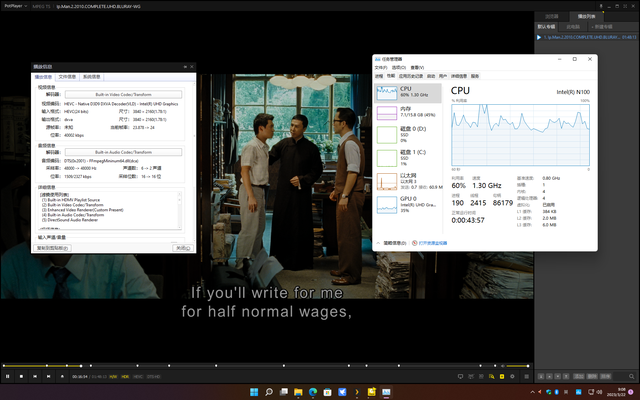This screenshot has width=640, height=400.
Task: Select CPU graph in Task Manager
Action: [x=408, y=93]
